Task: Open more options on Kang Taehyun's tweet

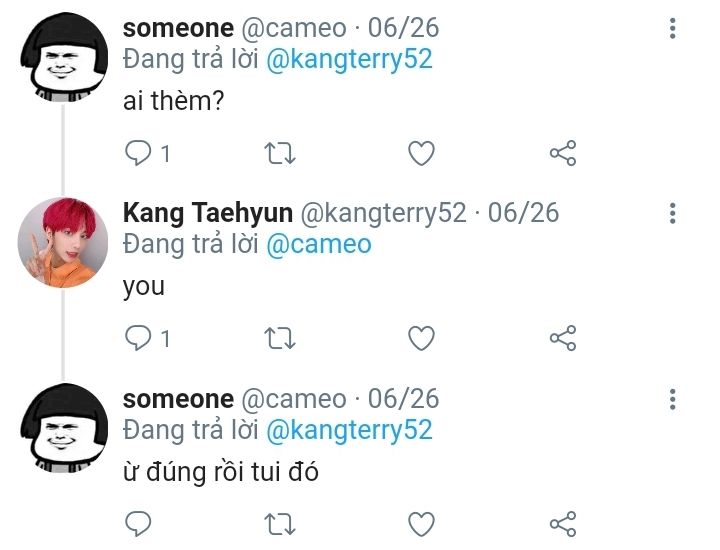Action: 673,213
